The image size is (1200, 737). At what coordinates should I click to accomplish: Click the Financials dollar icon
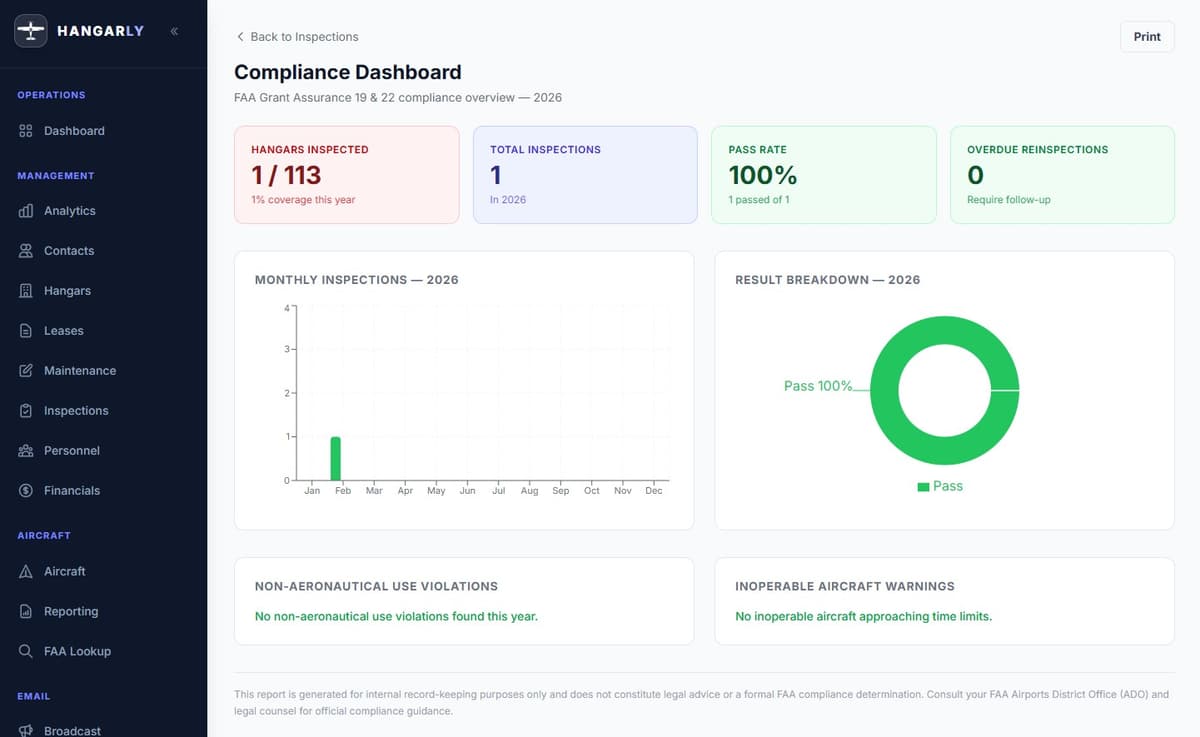27,490
